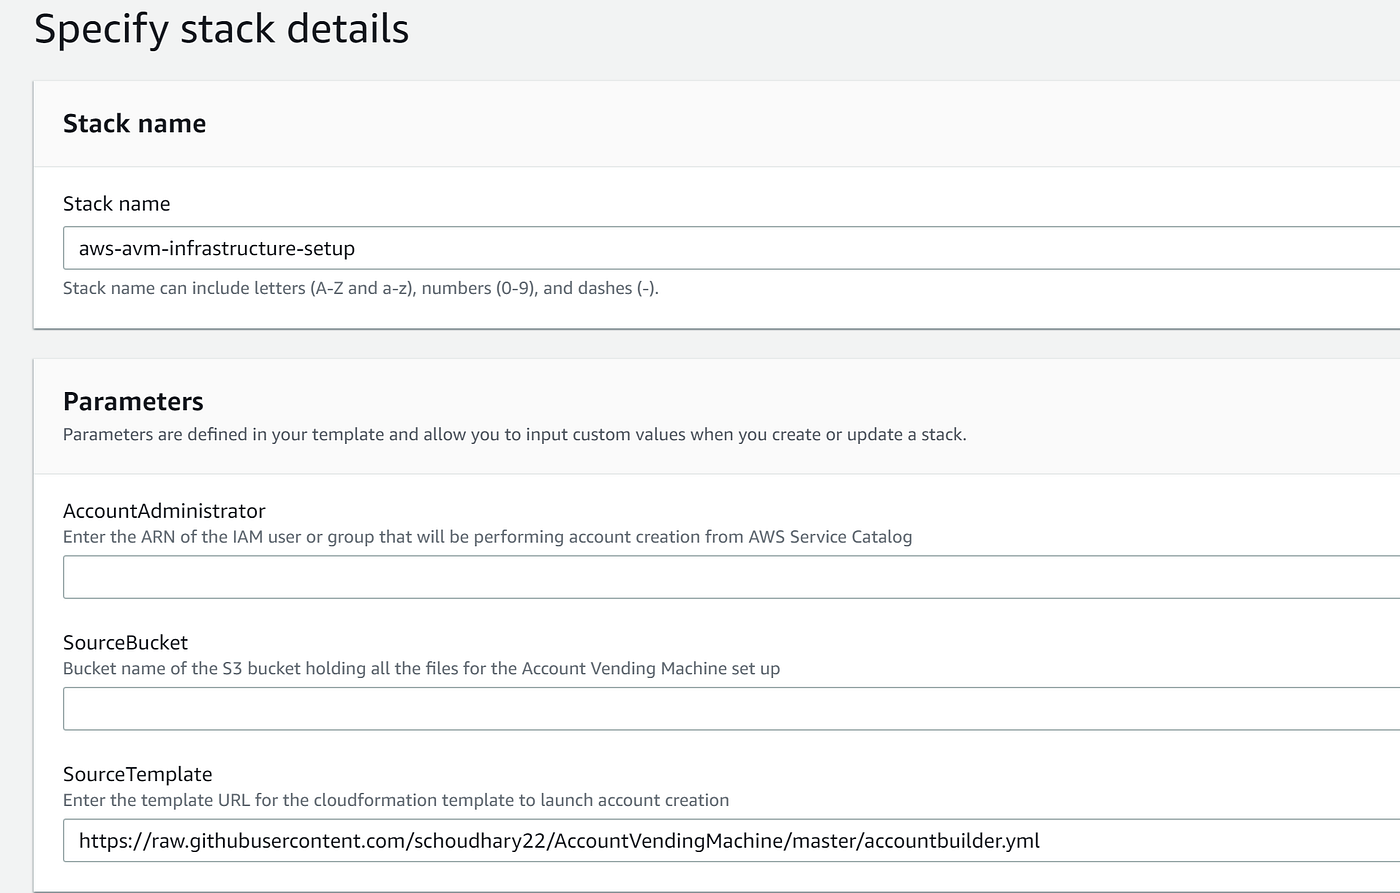Click the empty SourceBucket input field

click(x=730, y=709)
